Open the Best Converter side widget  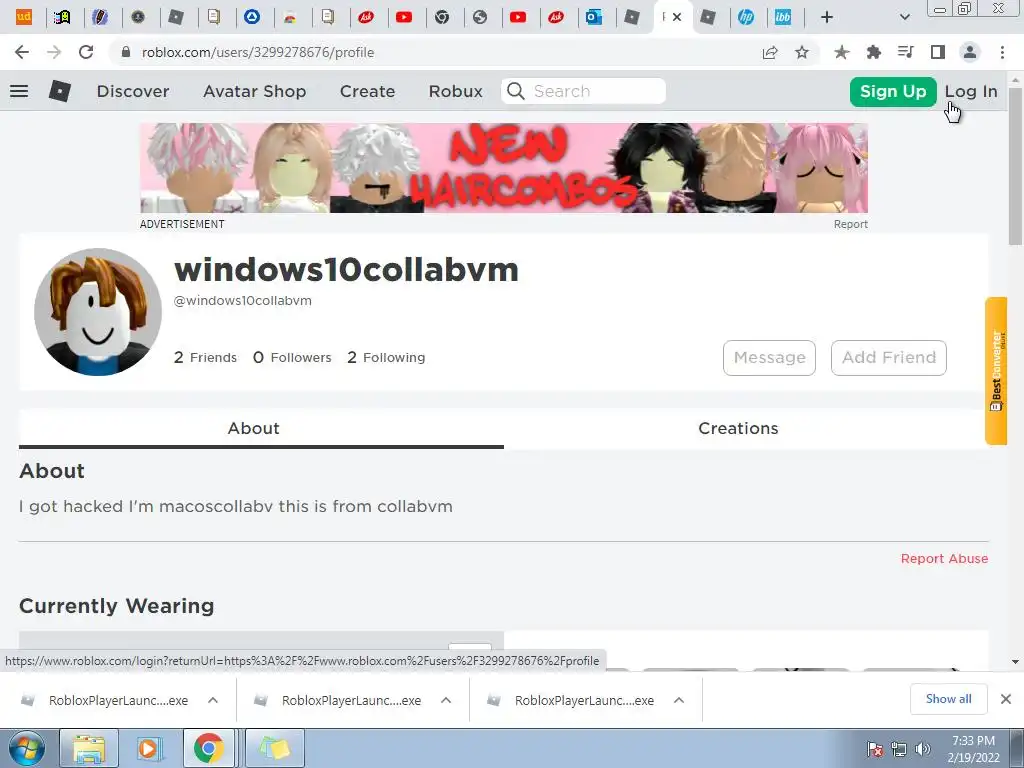pos(996,370)
